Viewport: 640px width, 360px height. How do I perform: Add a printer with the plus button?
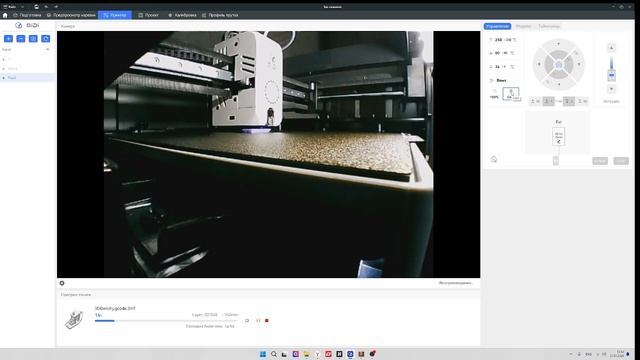[x=8, y=38]
